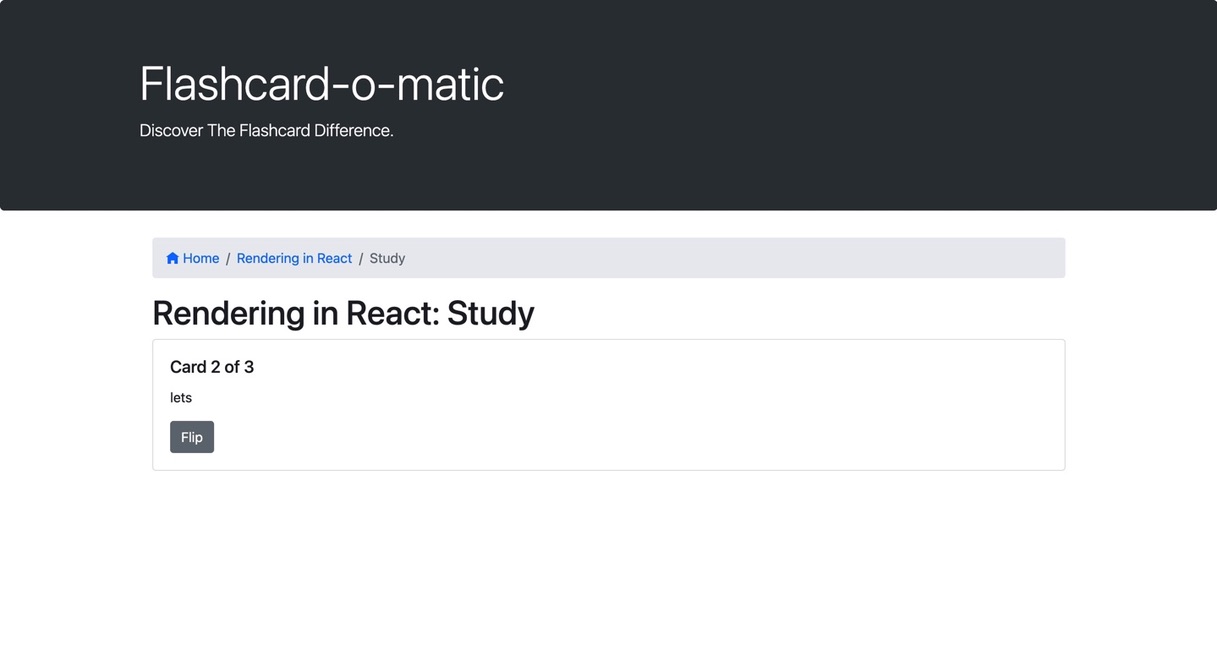Click the house icon in the breadcrumb
This screenshot has height=645, width=1217.
[x=172, y=258]
